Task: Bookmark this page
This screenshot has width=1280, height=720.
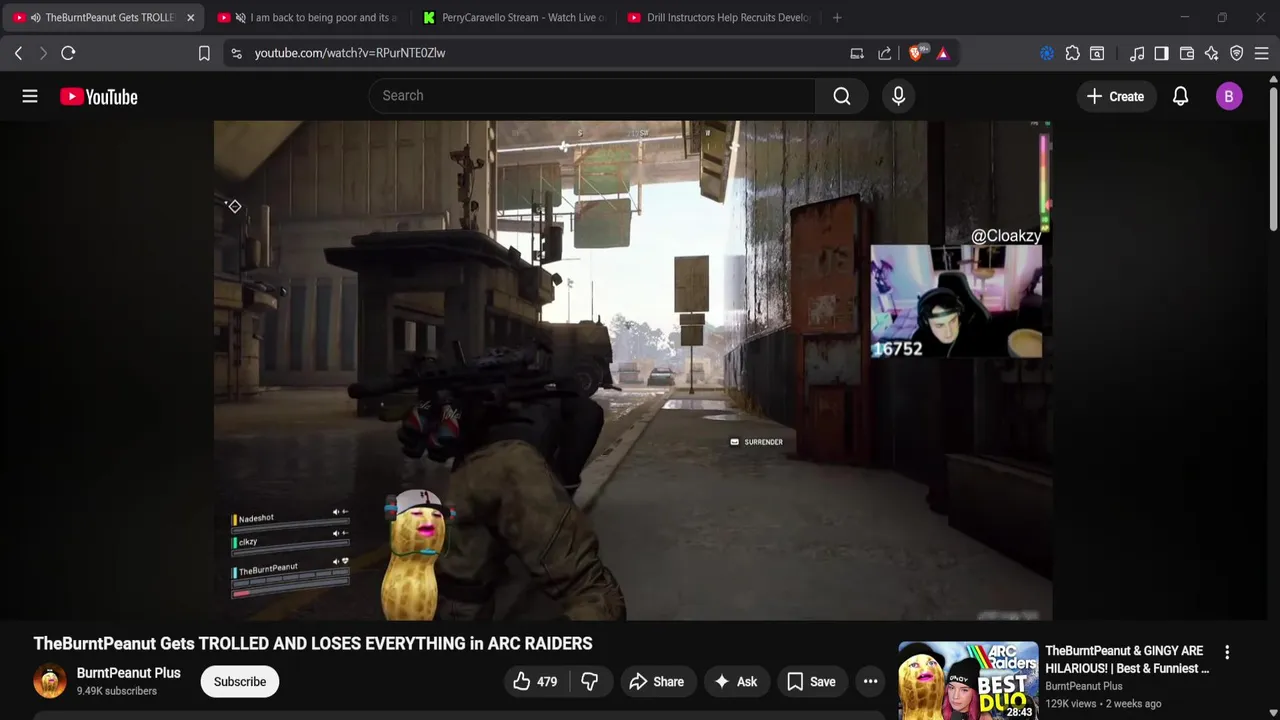Action: tap(204, 53)
